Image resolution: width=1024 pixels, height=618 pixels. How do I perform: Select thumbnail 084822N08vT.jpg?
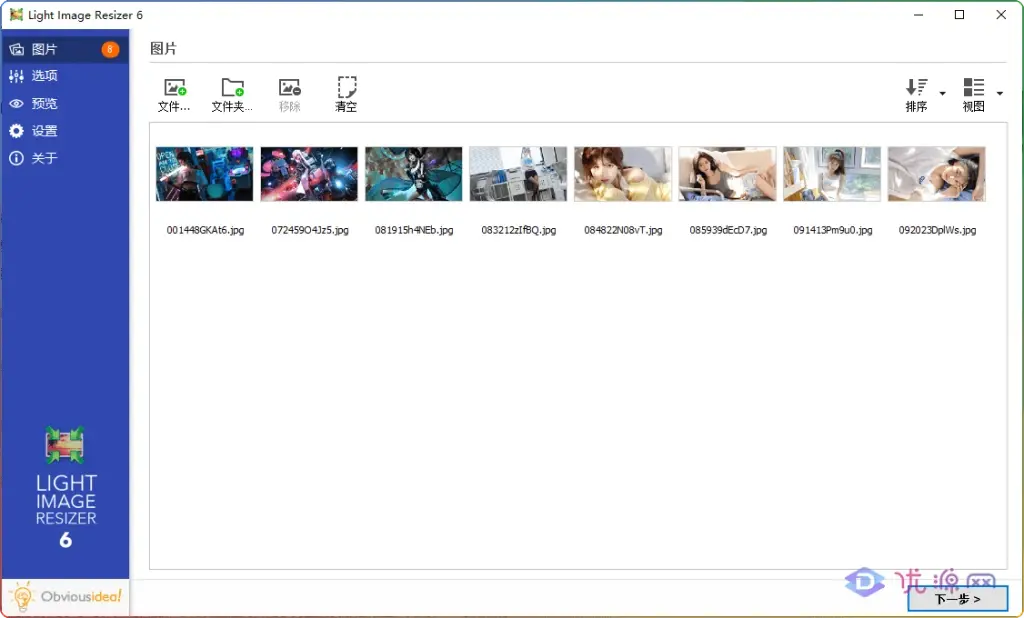[x=623, y=174]
